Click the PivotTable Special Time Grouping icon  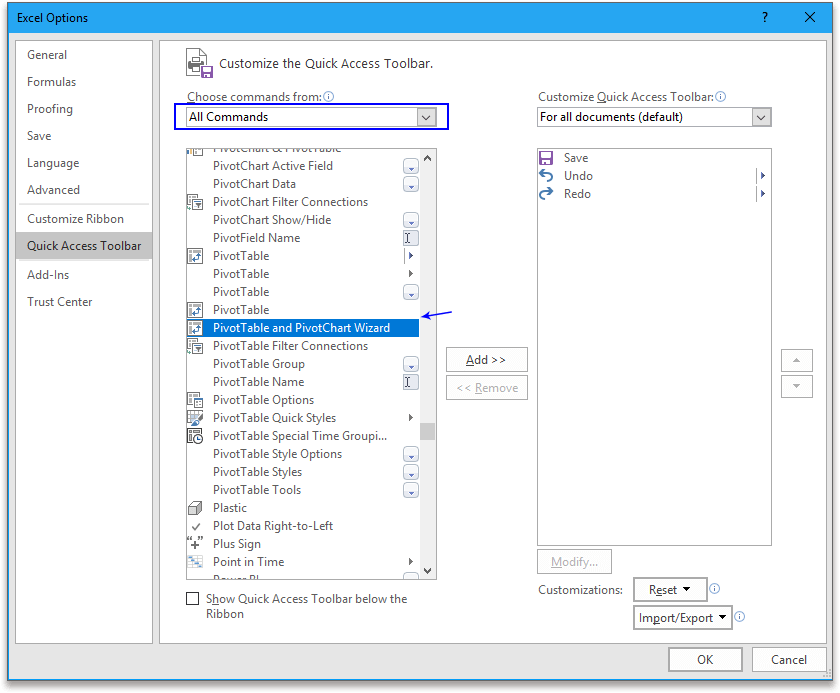[x=195, y=436]
